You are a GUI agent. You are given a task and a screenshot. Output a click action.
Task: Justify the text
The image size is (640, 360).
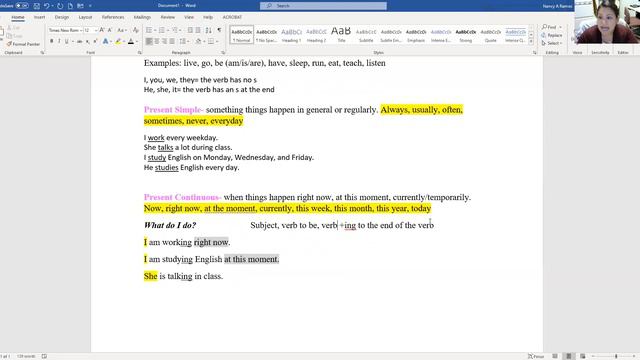172,41
